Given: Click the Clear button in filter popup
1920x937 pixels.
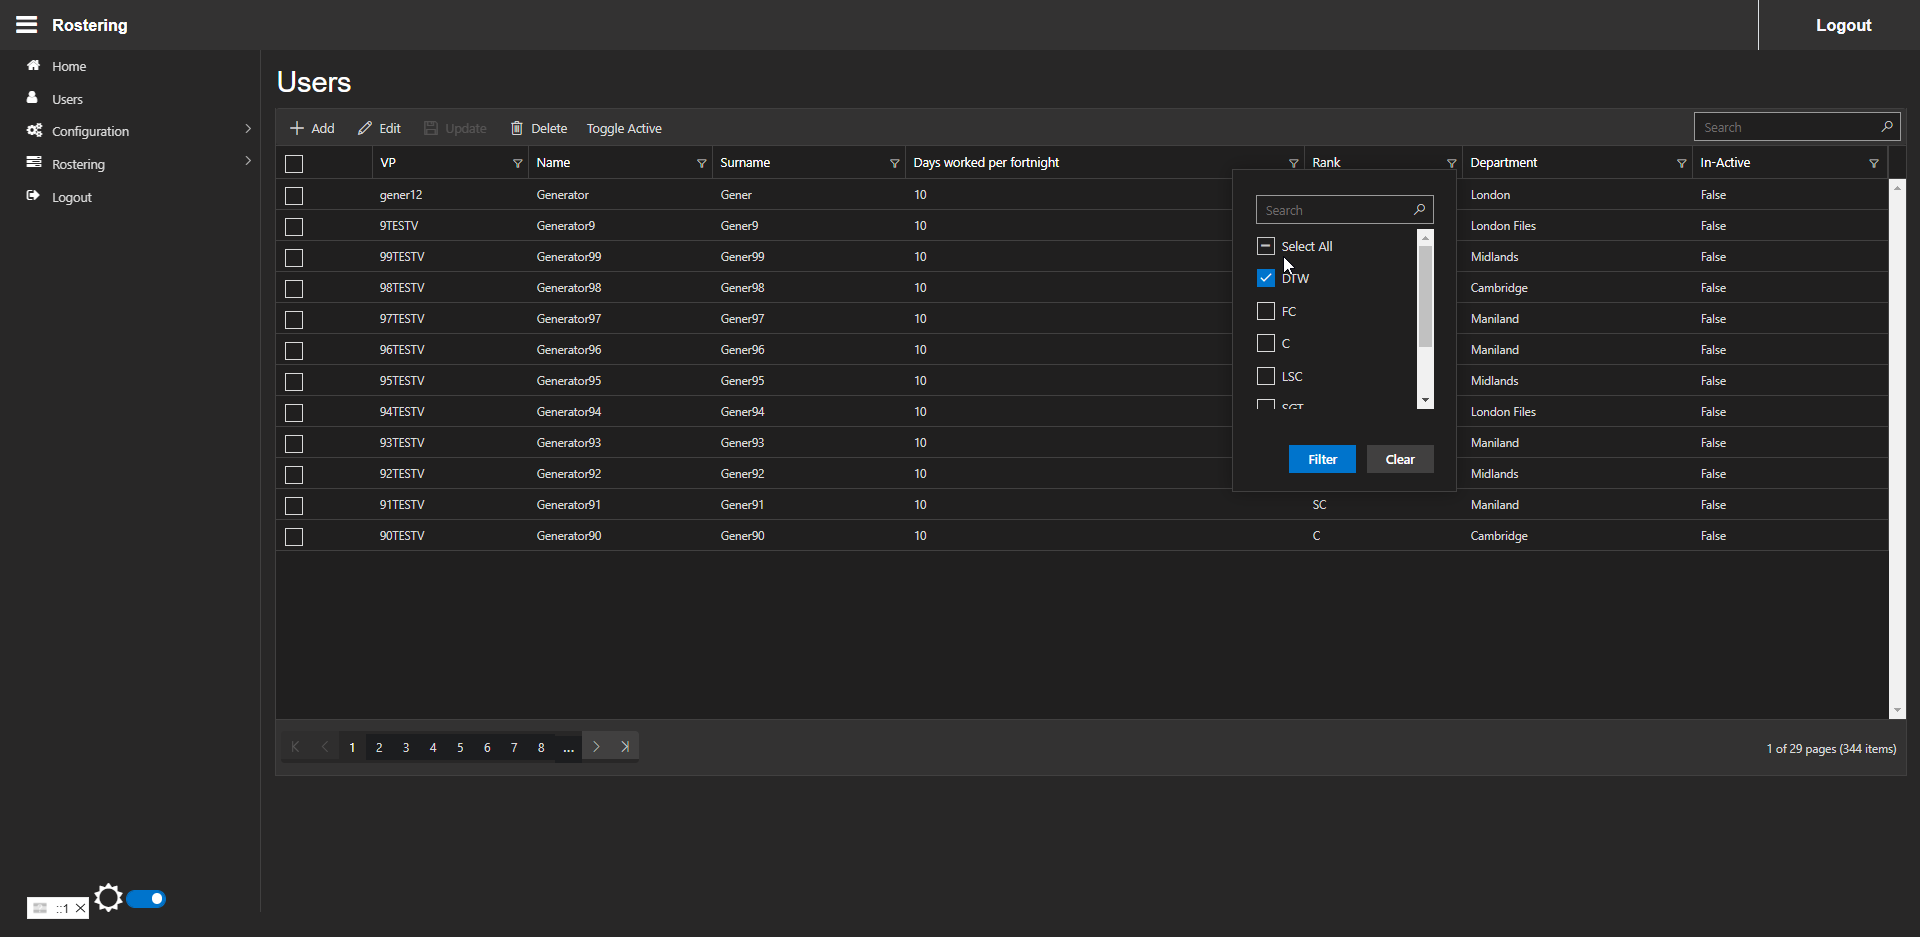Looking at the screenshot, I should click(1400, 459).
